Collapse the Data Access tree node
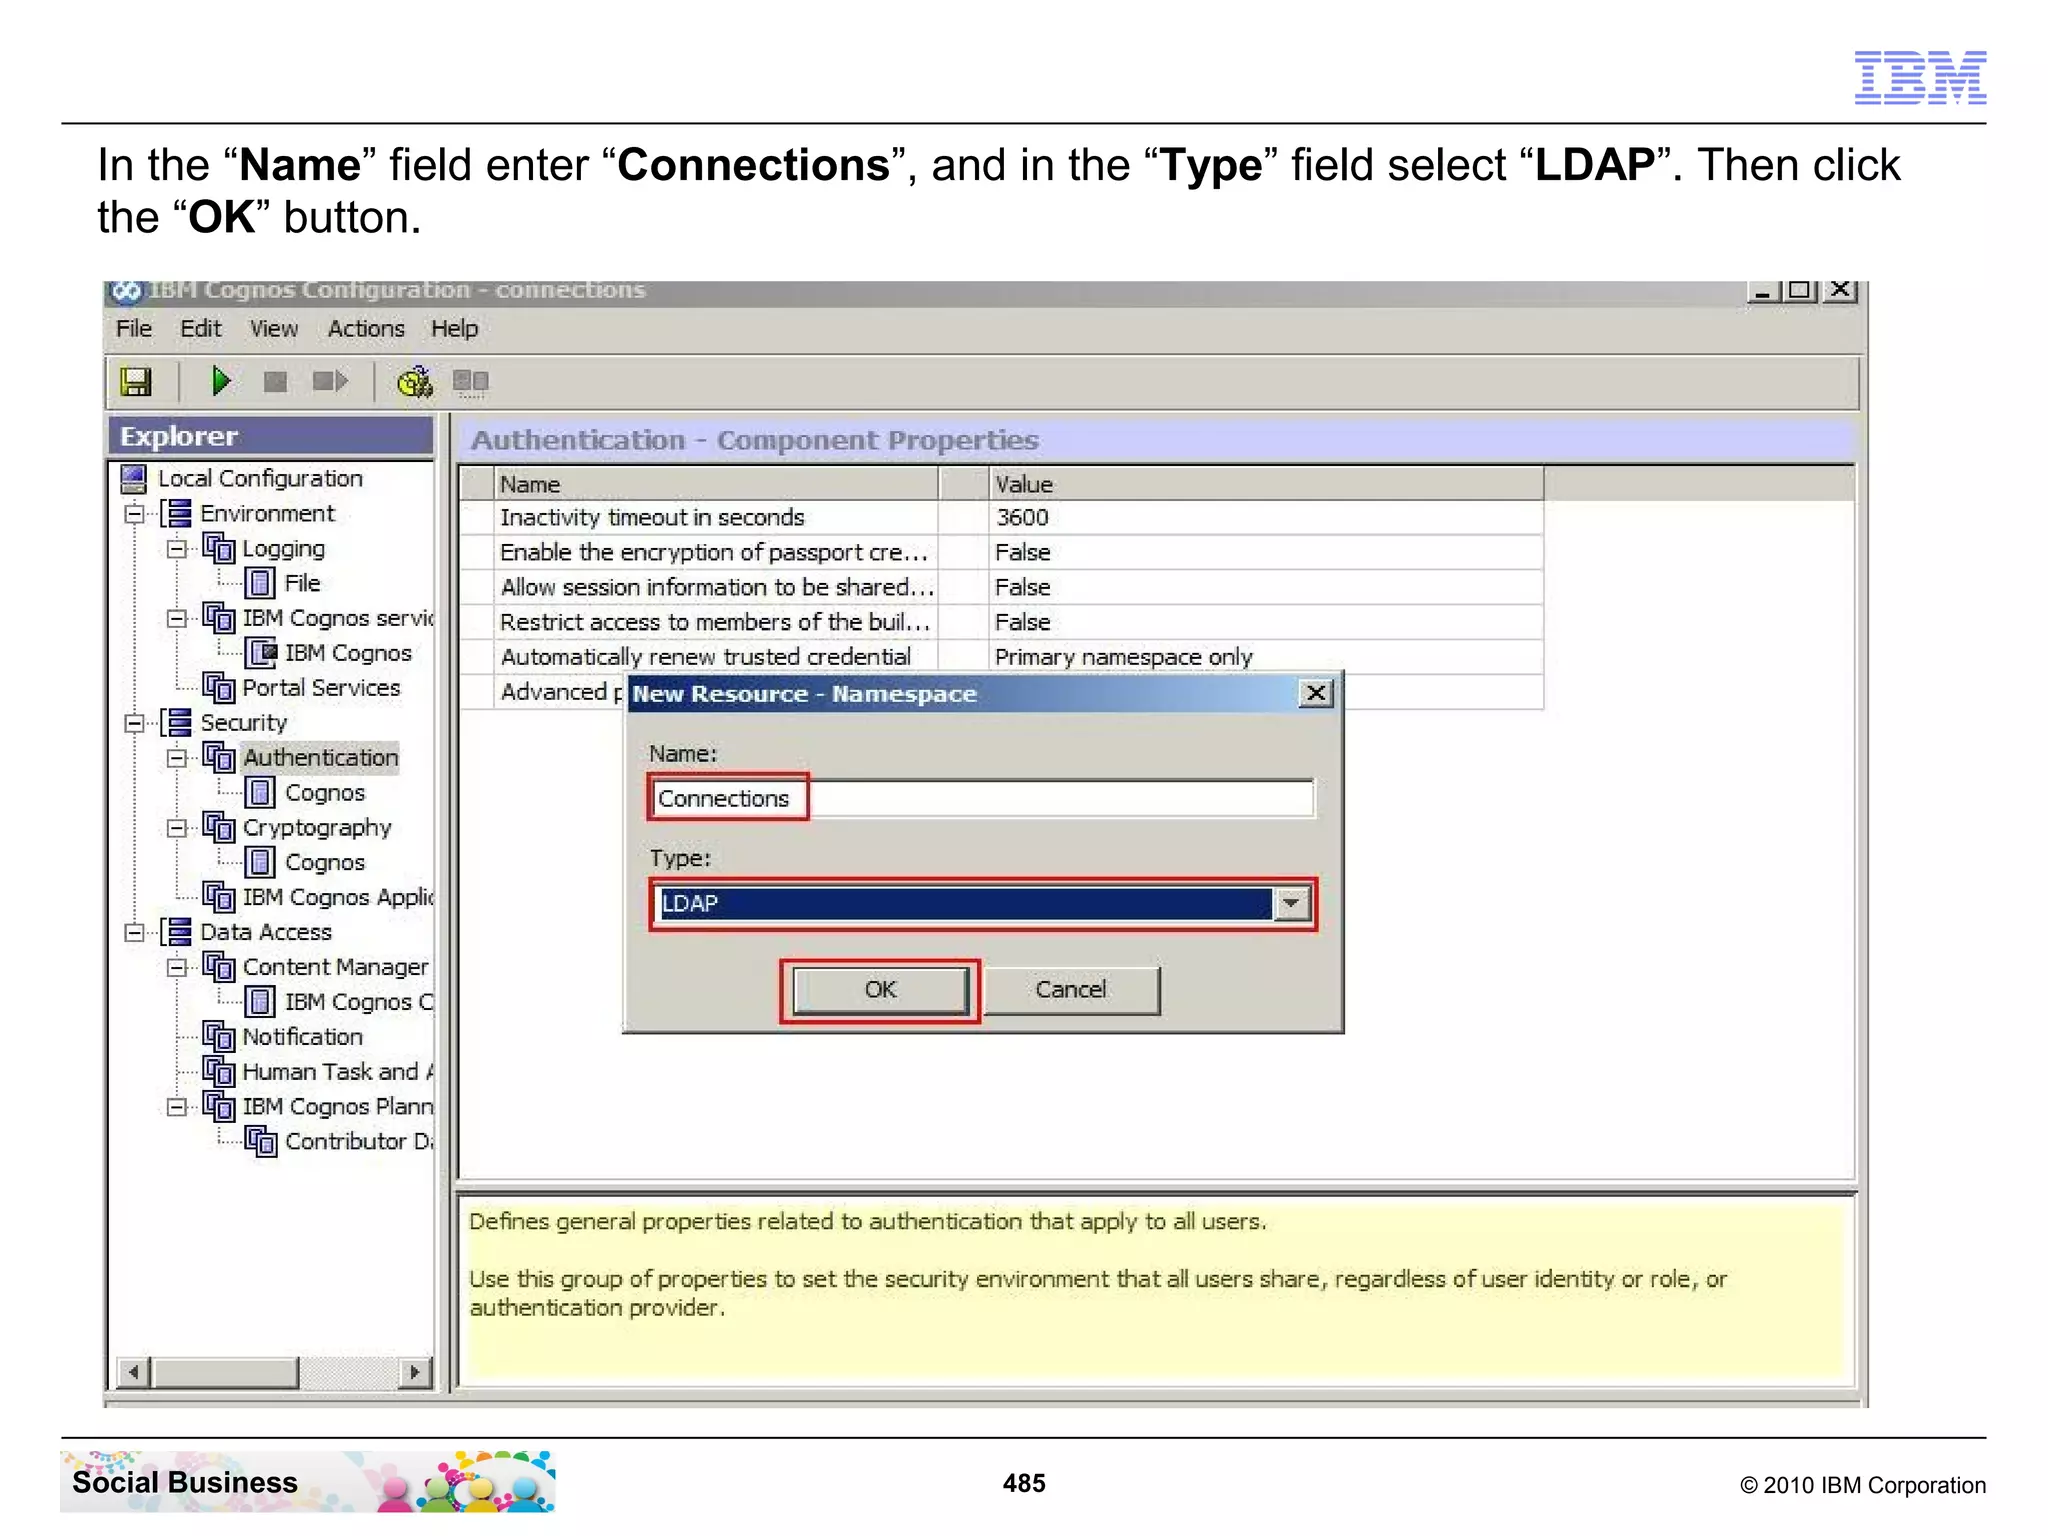Image resolution: width=2048 pixels, height=1536 pixels. [x=134, y=933]
